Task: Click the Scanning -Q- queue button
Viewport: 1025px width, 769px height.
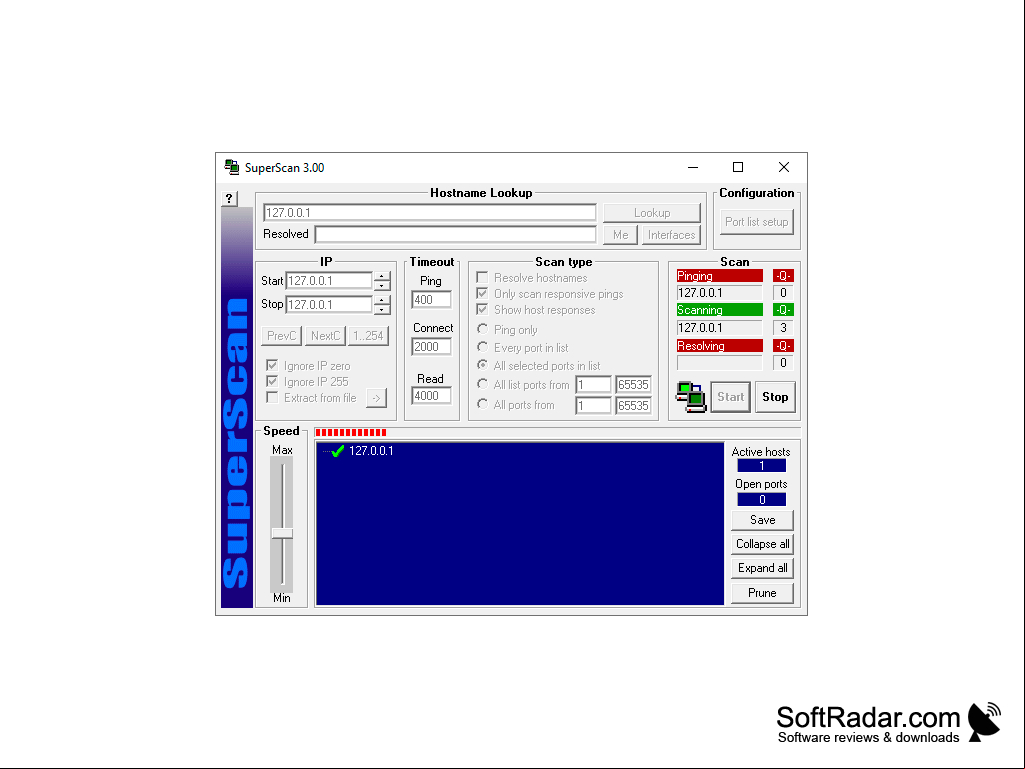Action: click(783, 310)
